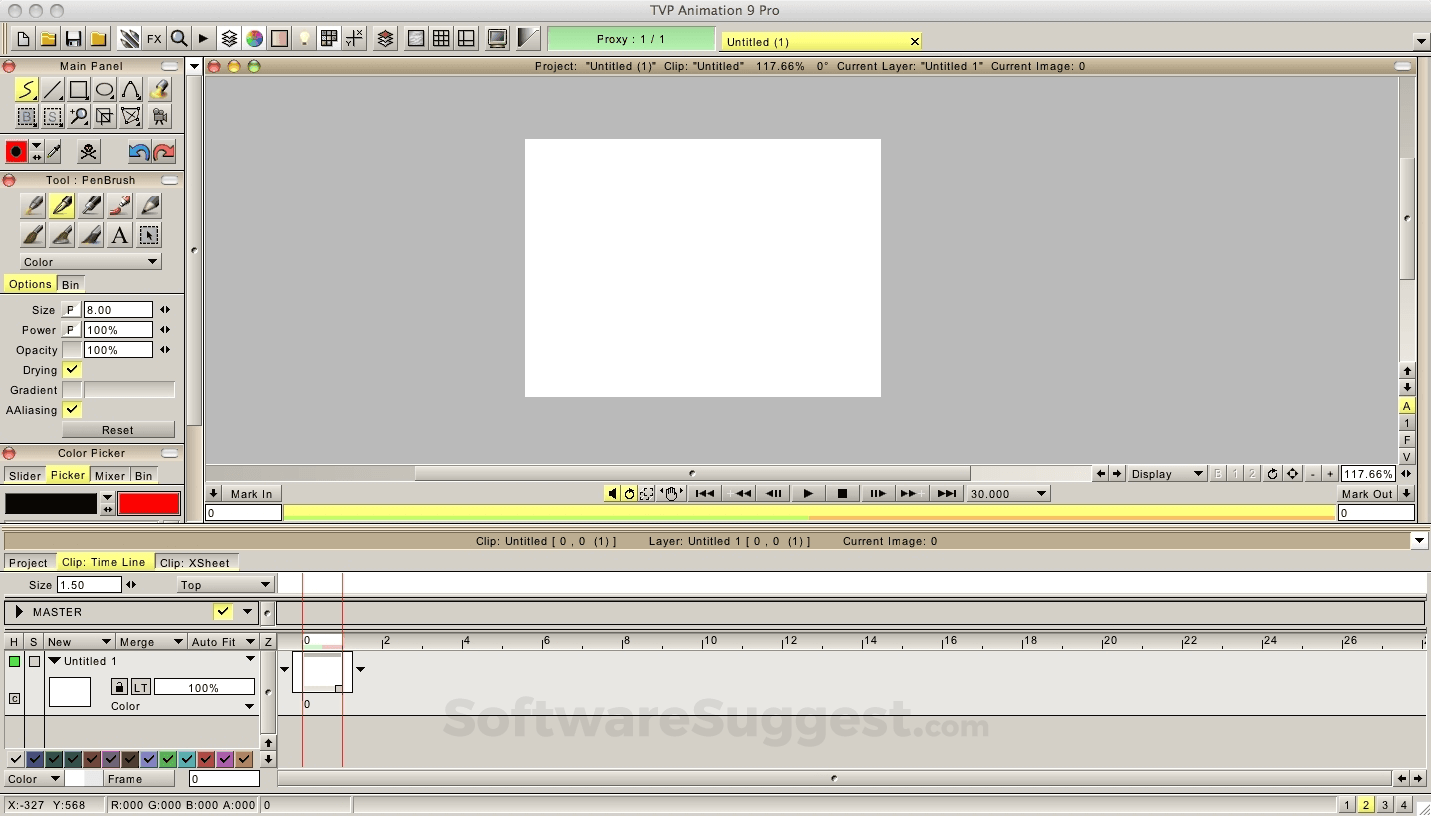Toggle the select (S) box for Untitled 1
Viewport: 1431px width, 816px height.
pos(34,661)
